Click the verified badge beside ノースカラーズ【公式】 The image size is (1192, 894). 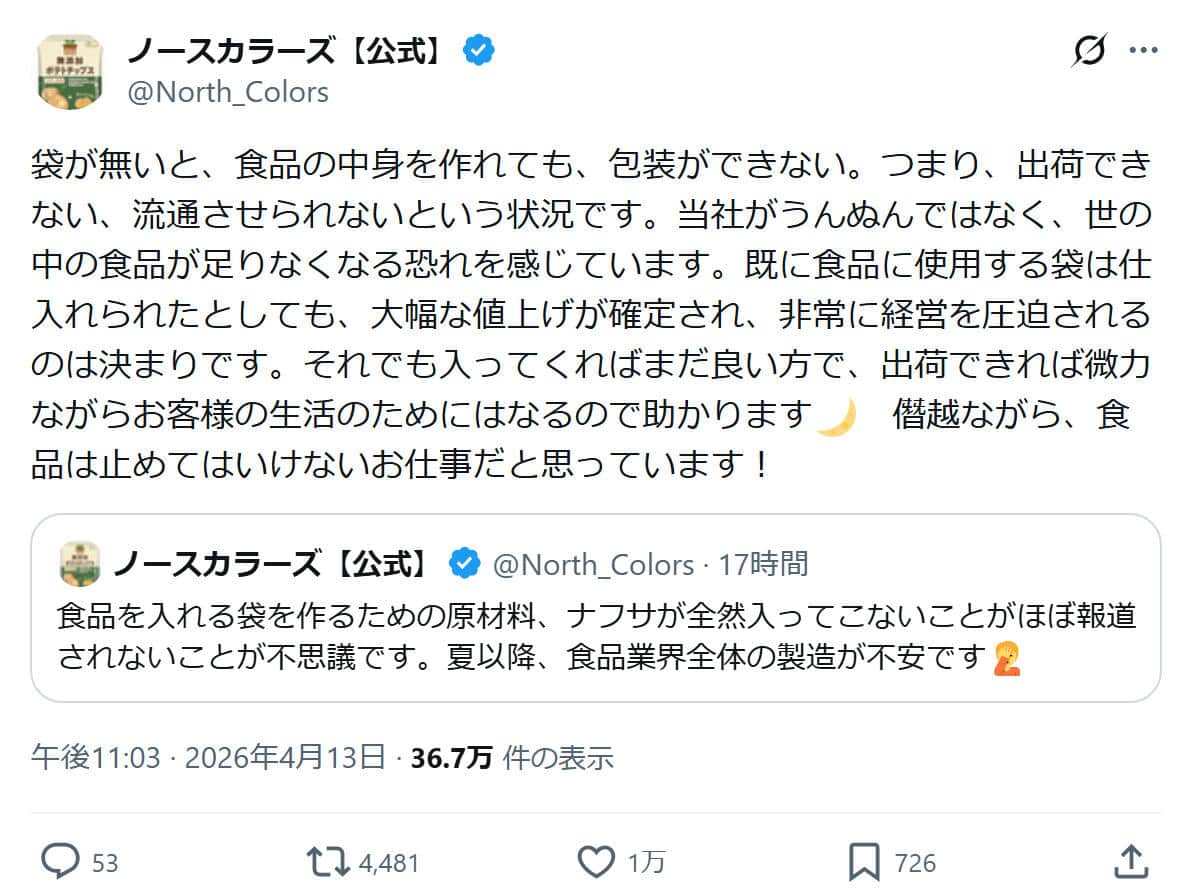coord(477,48)
